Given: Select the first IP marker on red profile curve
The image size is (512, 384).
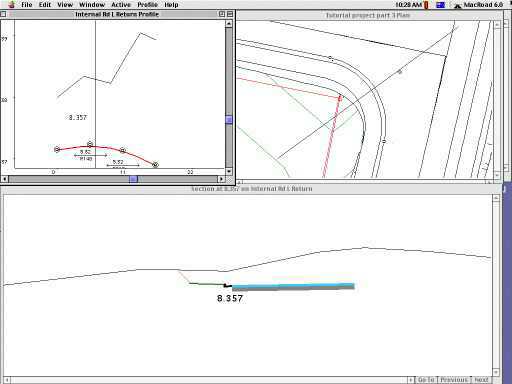Looking at the screenshot, I should pos(57,149).
